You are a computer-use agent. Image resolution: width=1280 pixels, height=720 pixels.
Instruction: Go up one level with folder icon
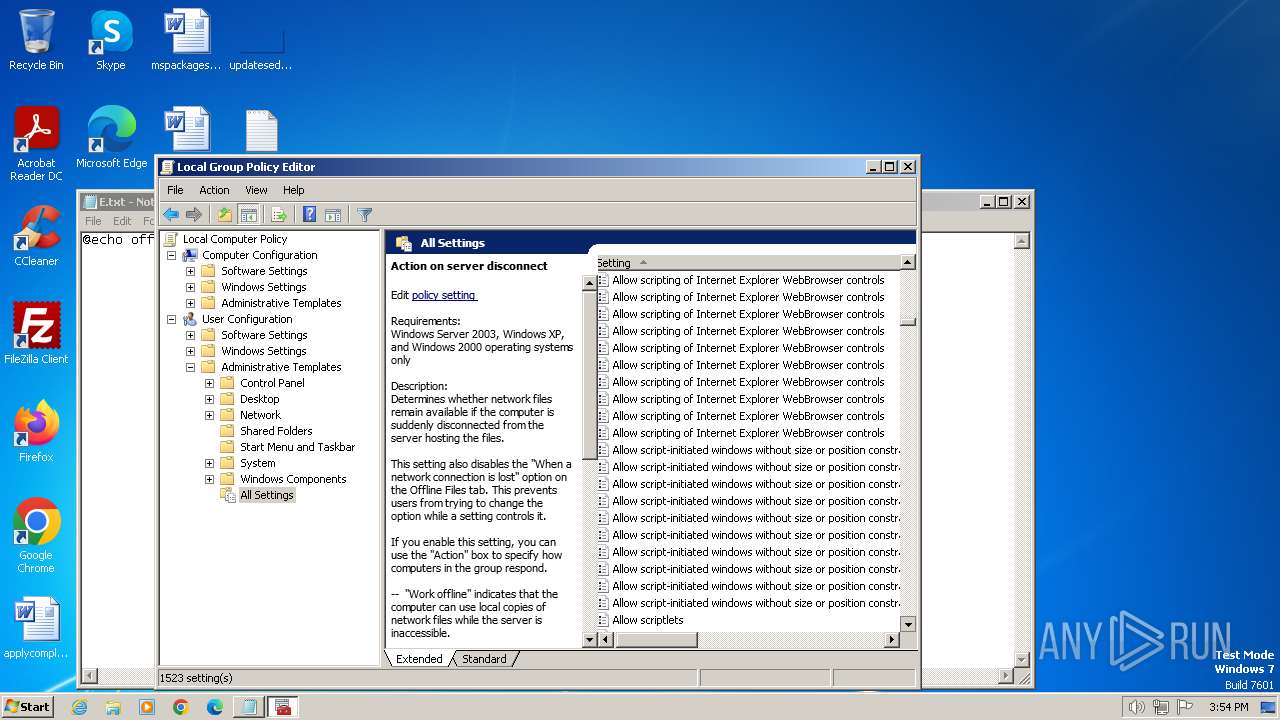coord(225,214)
